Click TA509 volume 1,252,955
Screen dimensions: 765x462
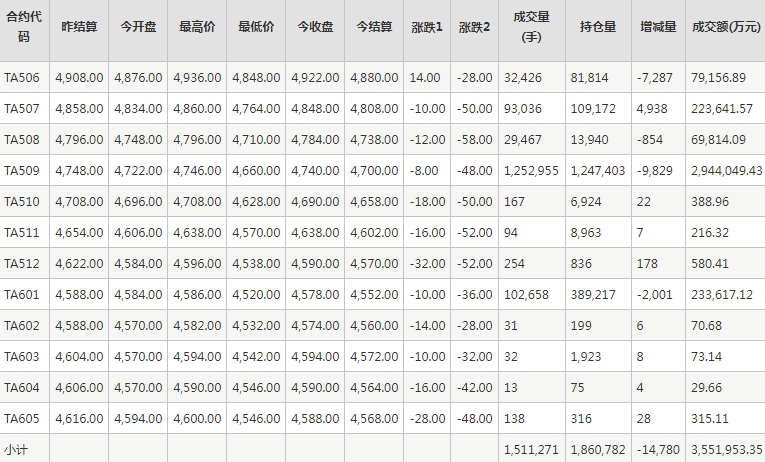(531, 171)
